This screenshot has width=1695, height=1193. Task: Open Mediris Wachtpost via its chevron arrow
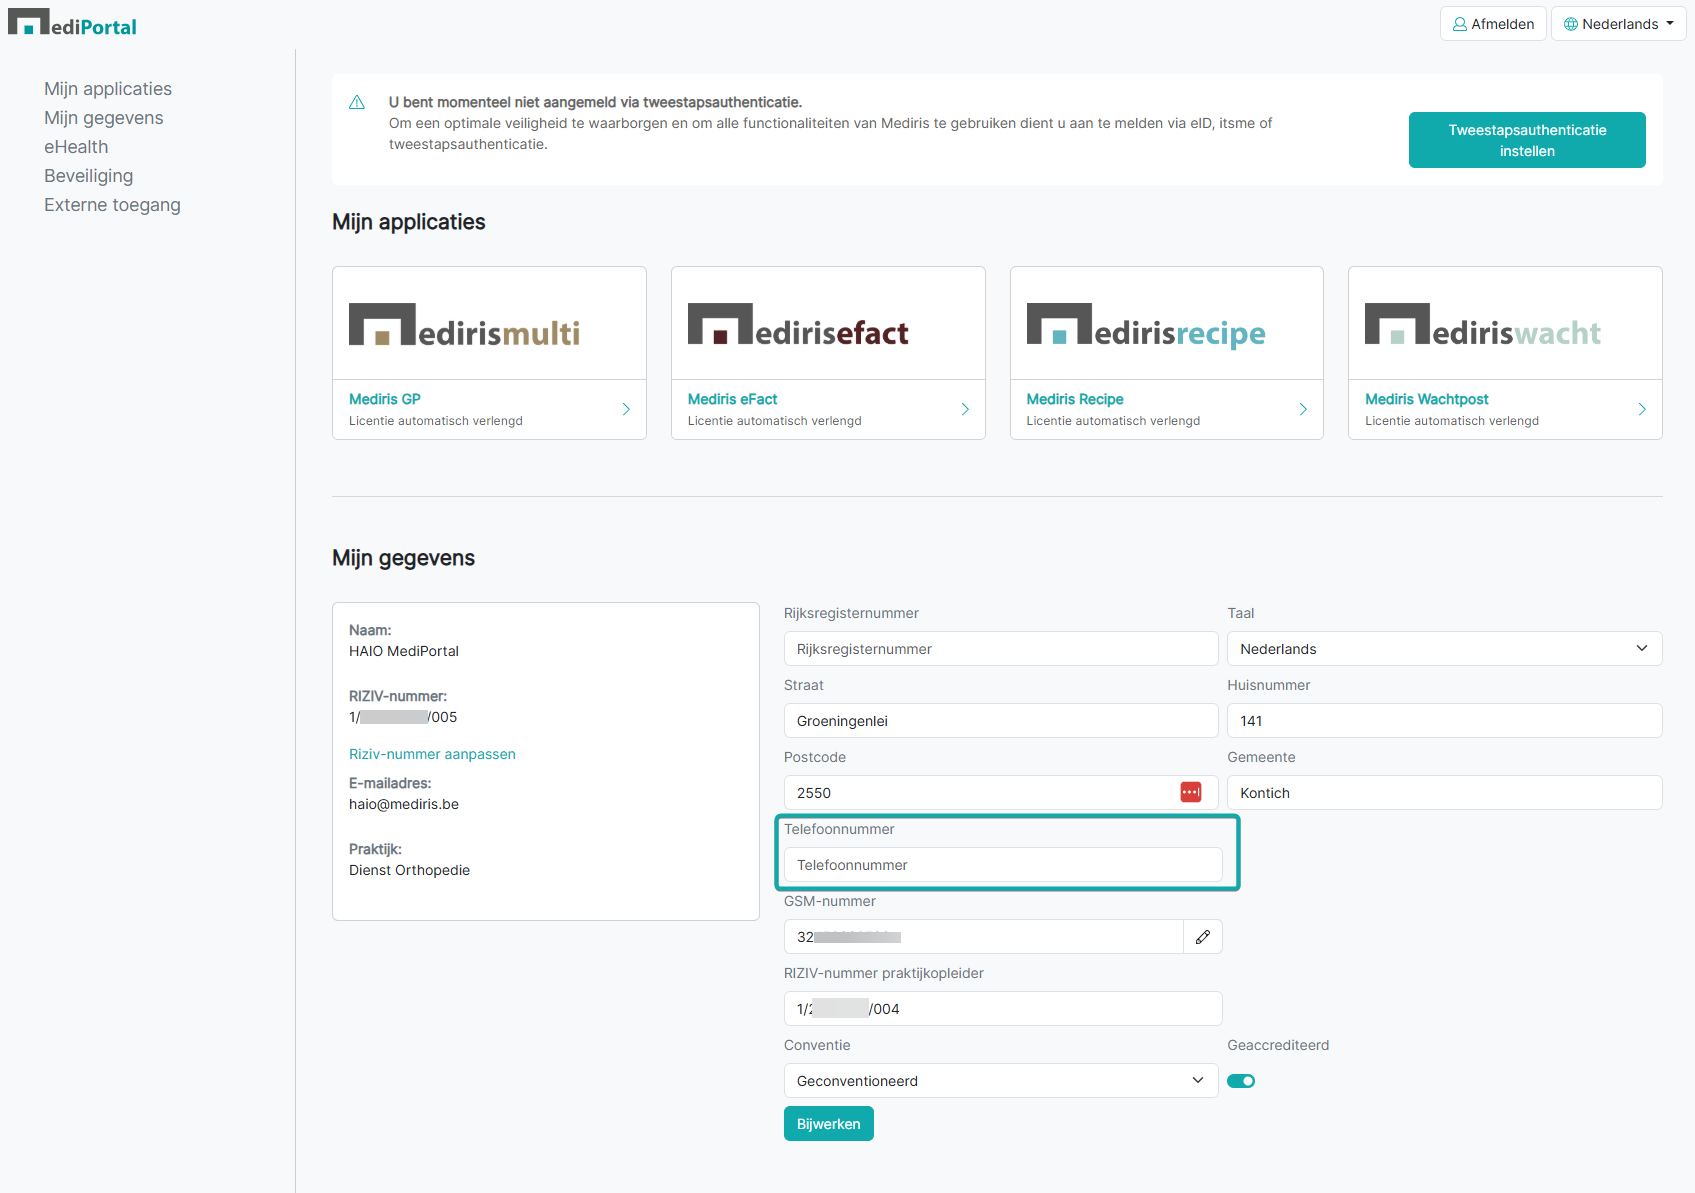click(x=1642, y=409)
